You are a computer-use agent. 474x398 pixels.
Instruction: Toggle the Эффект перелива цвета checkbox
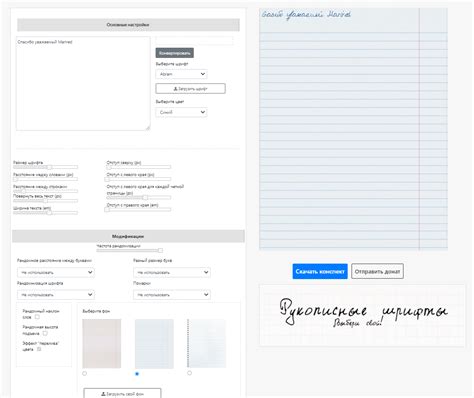[39, 349]
